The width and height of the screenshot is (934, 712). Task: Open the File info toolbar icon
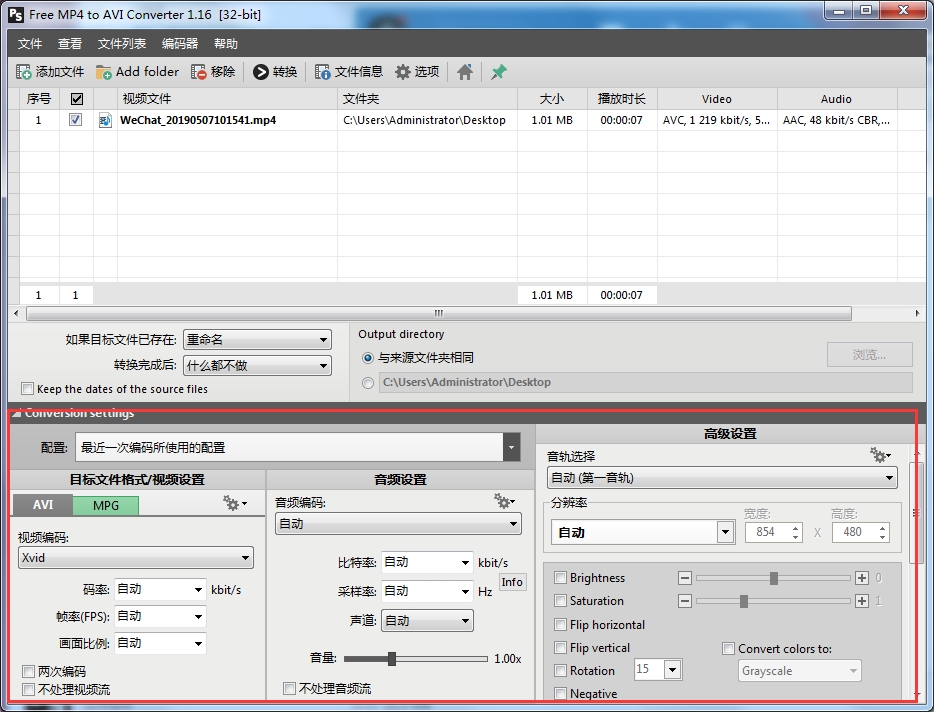pyautogui.click(x=323, y=72)
